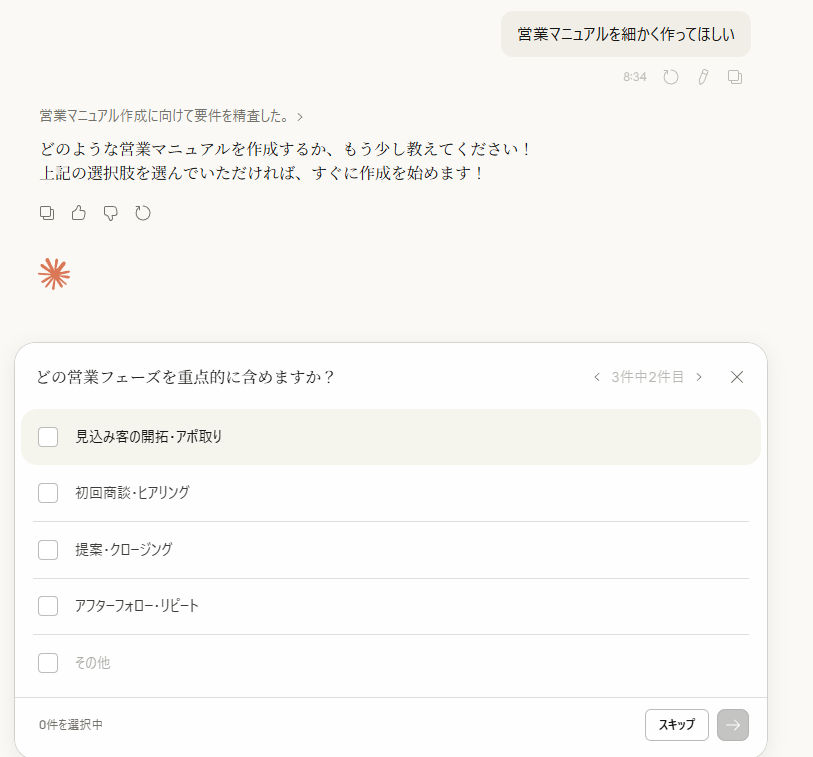This screenshot has height=757, width=813.
Task: Give the response a thumbs up
Action: click(x=79, y=213)
